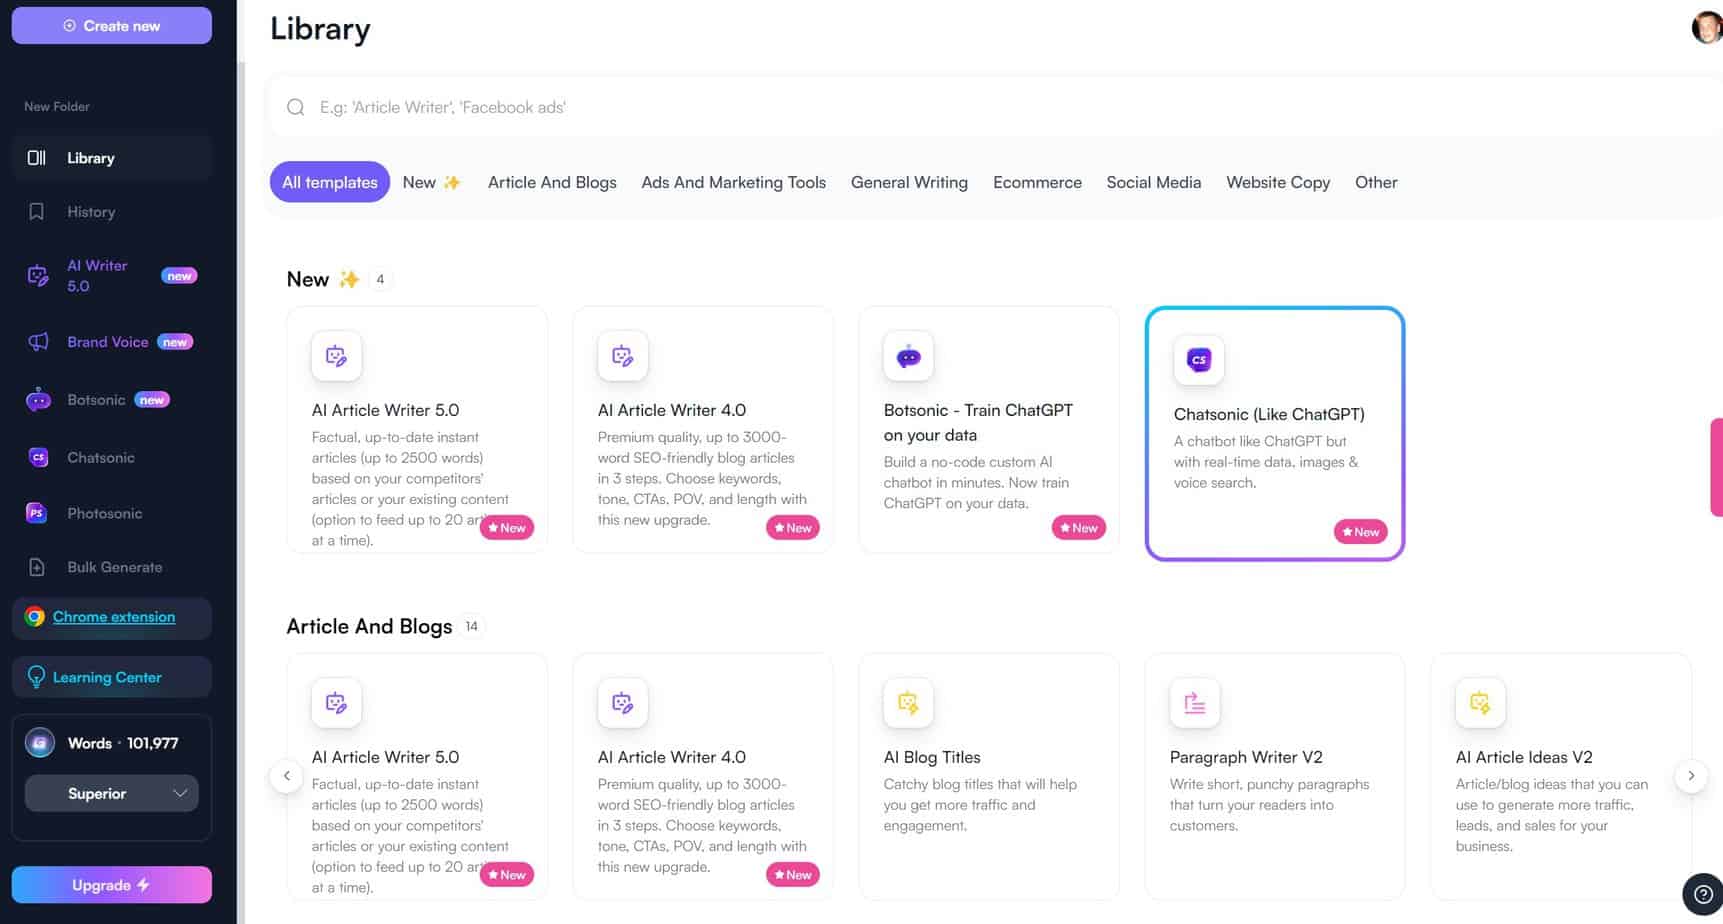Click the Chatsonic card CS icon
The image size is (1723, 924).
(x=1198, y=360)
